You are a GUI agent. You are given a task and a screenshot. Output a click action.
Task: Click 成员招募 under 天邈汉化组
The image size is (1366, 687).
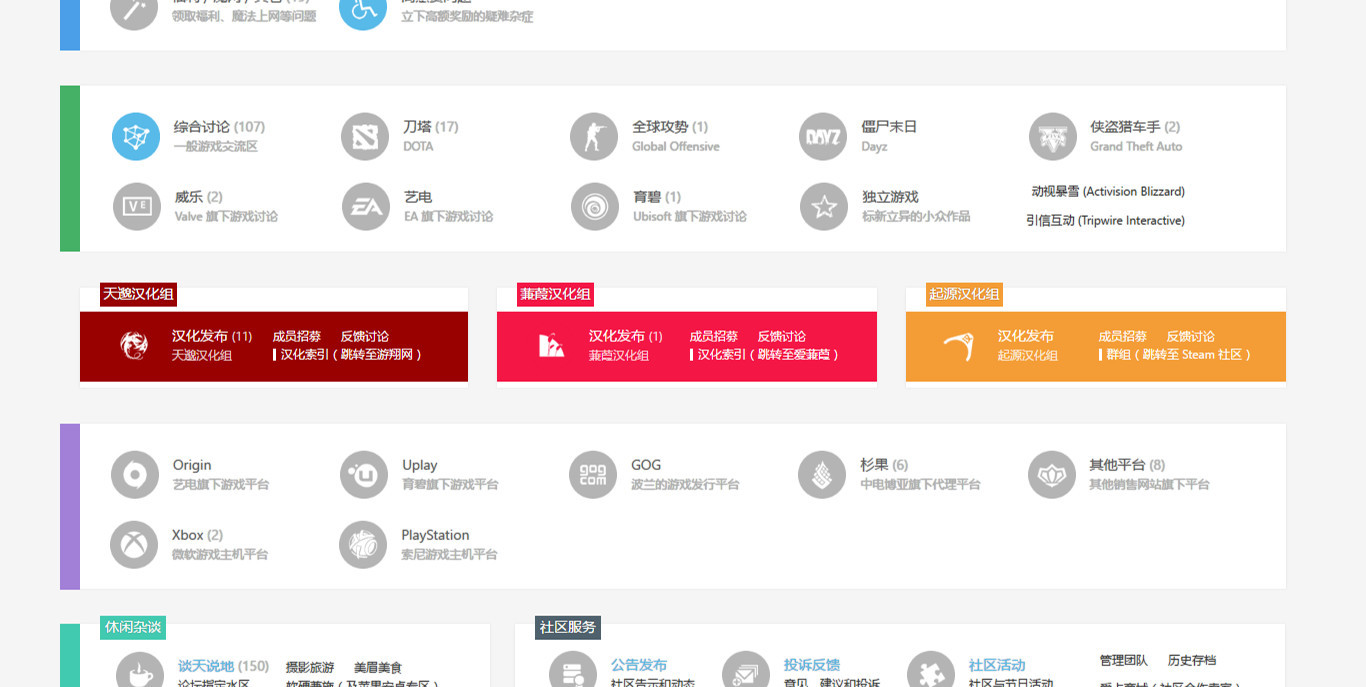pyautogui.click(x=297, y=337)
